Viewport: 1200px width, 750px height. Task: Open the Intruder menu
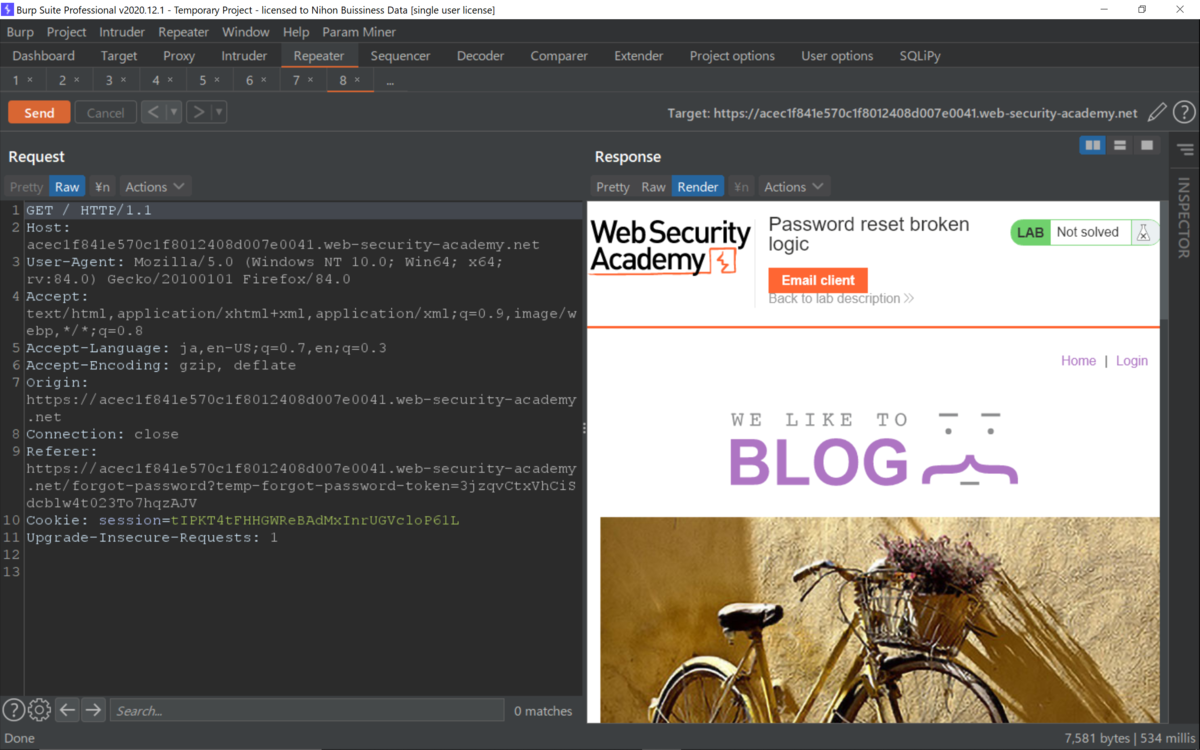[x=122, y=32]
